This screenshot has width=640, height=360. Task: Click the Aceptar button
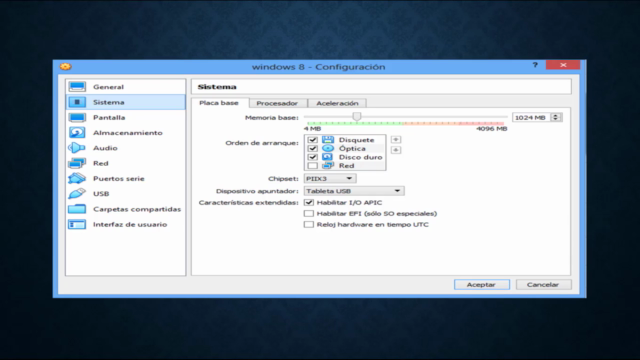click(x=482, y=284)
